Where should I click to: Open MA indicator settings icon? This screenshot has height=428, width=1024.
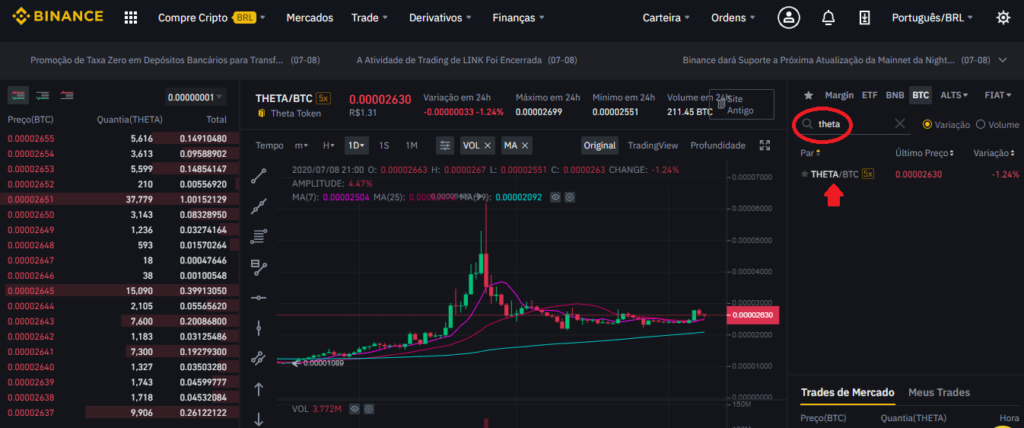(570, 196)
